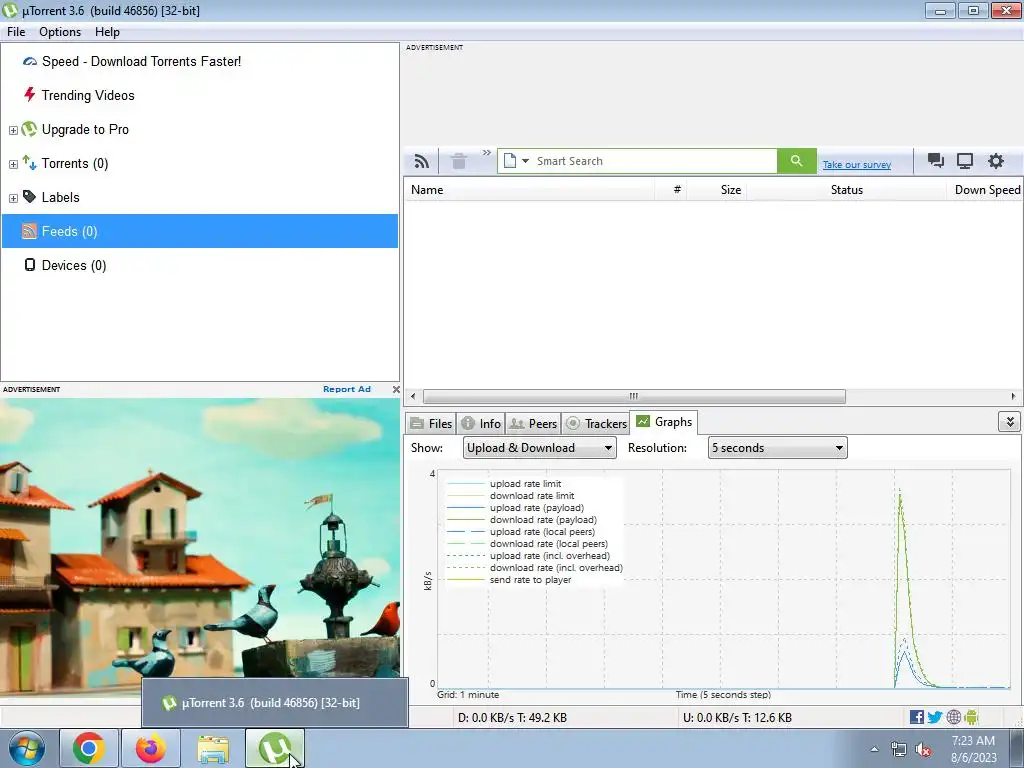
Task: Switch to the Info tab
Action: click(x=481, y=424)
